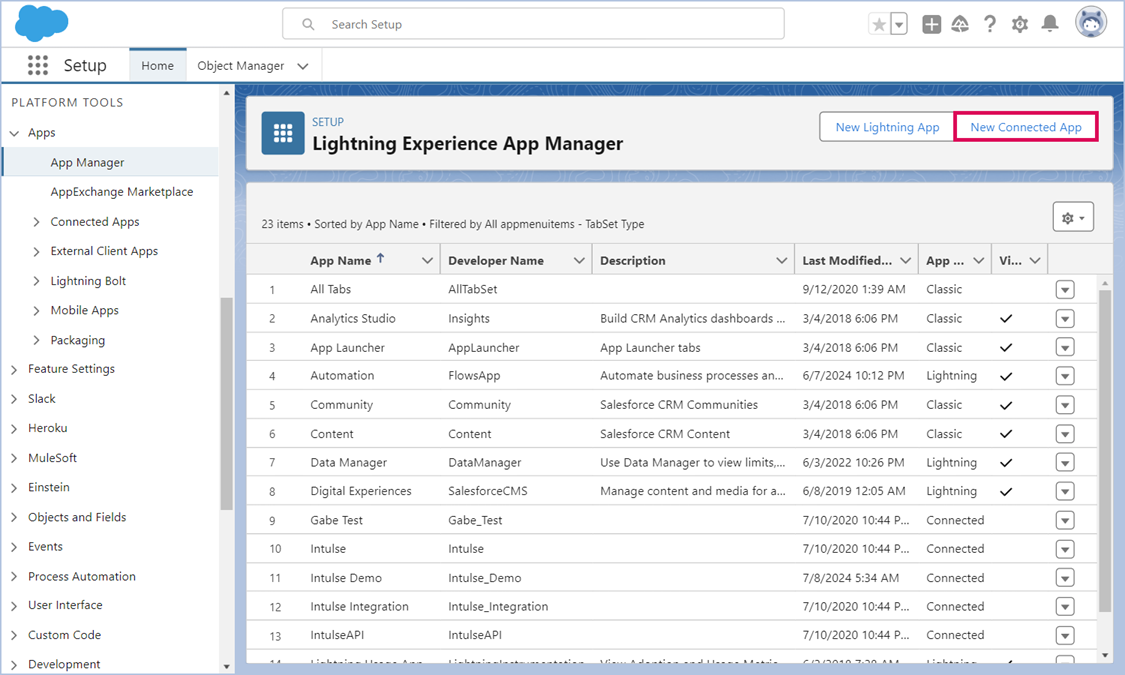1125x675 pixels.
Task: Open Developer Name column menu chevron
Action: [x=579, y=260]
